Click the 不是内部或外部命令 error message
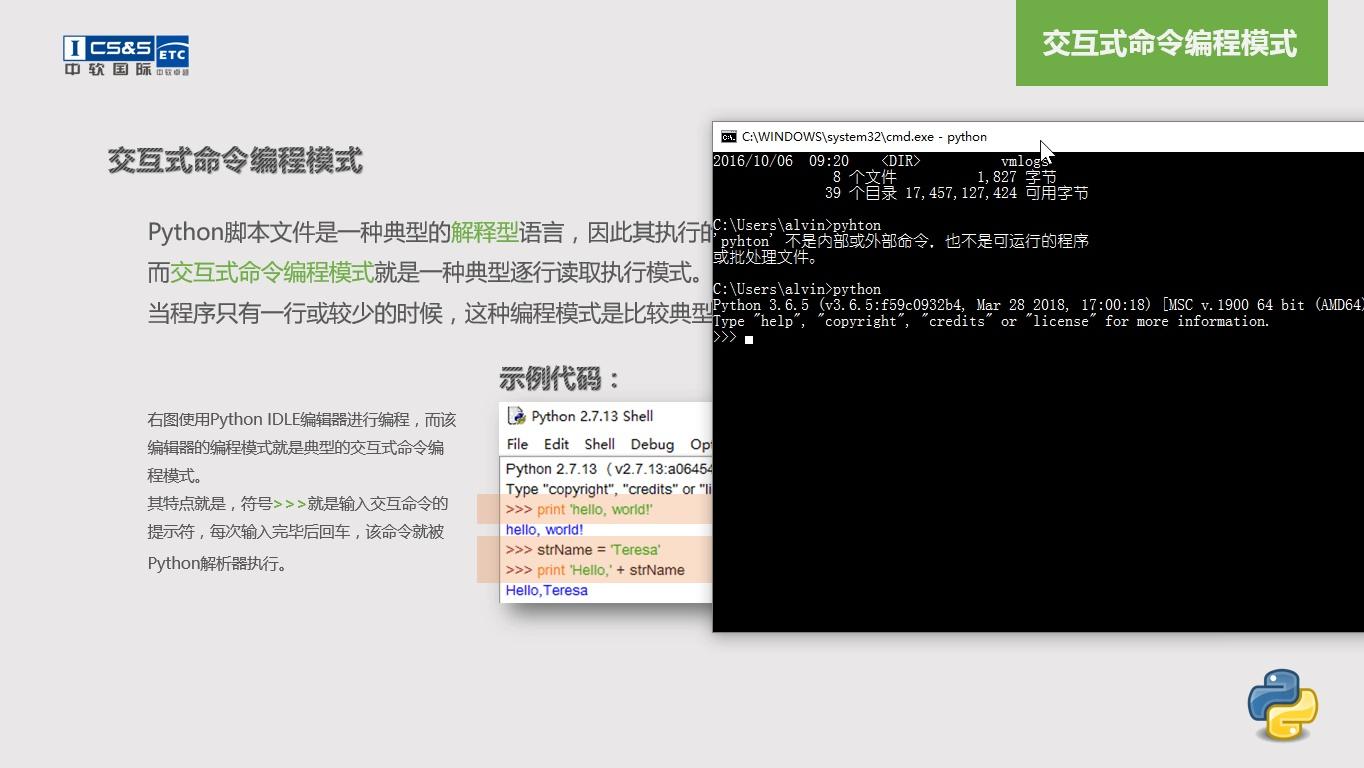 coord(903,241)
